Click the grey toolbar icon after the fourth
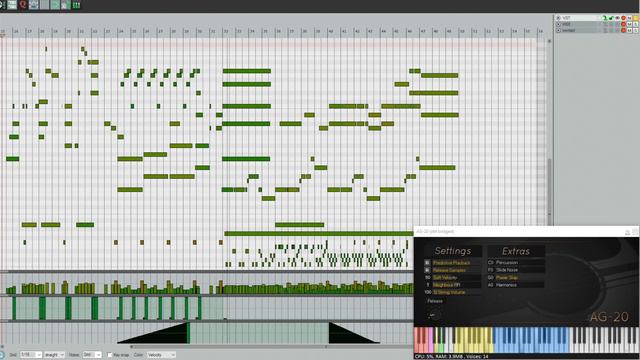 44,4
